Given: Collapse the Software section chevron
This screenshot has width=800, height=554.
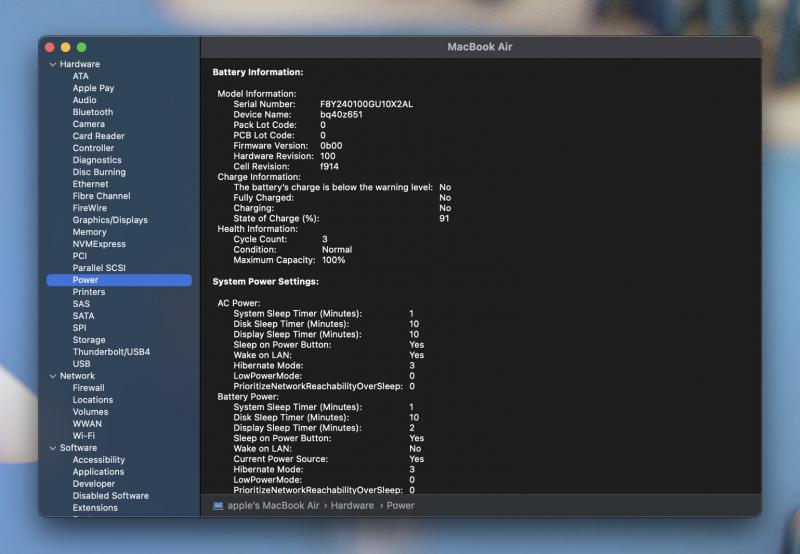Looking at the screenshot, I should click(x=53, y=448).
